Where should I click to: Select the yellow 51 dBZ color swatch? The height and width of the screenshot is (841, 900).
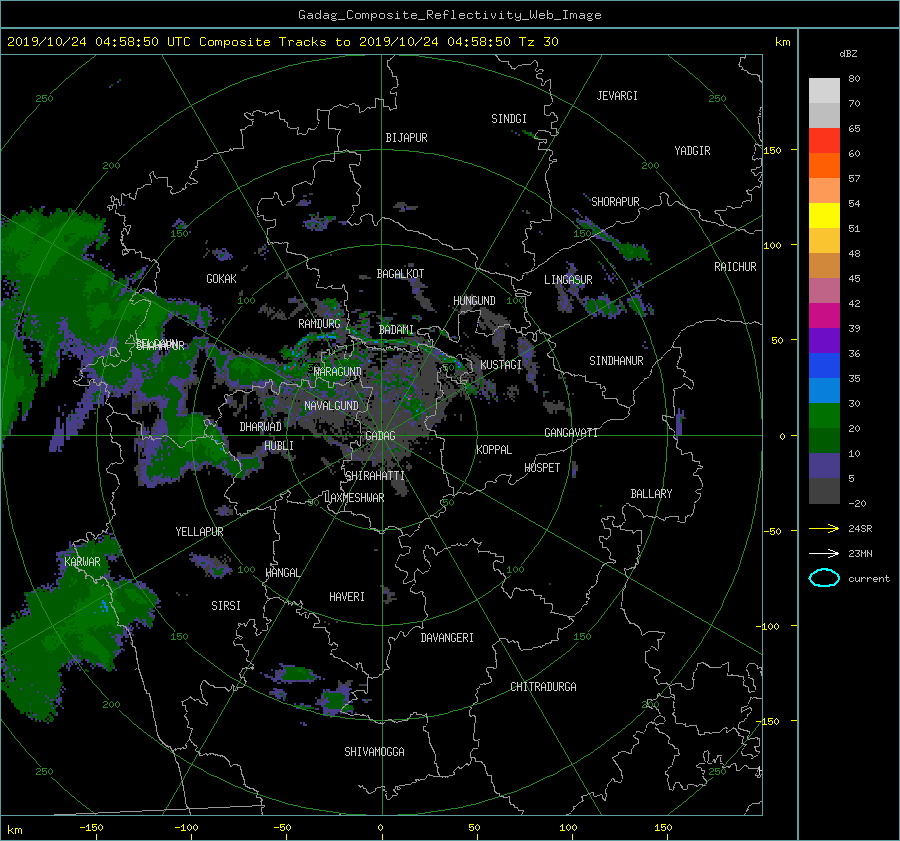824,216
